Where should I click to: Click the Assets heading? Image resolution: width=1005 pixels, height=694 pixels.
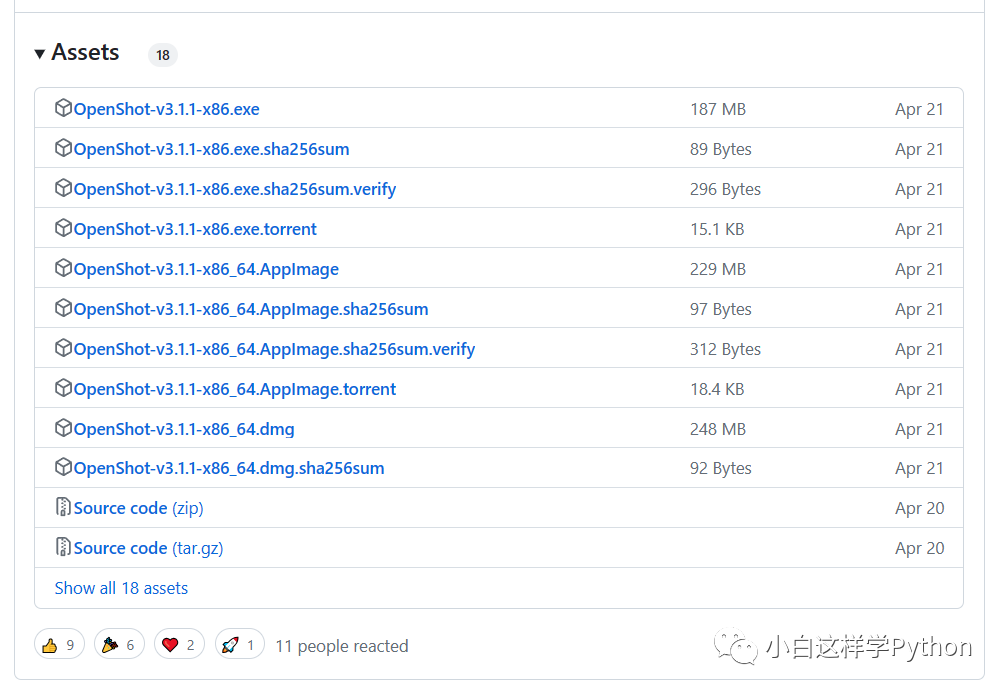tap(85, 53)
